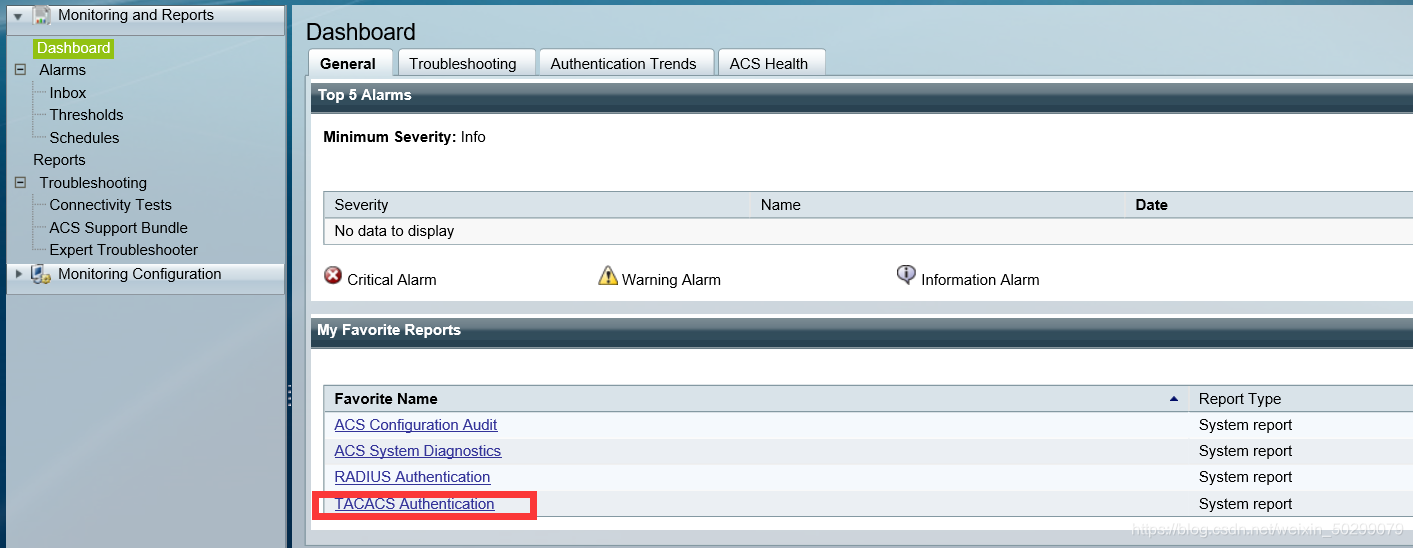1413x548 pixels.
Task: Collapse the Alarms tree node
Action: [20, 70]
